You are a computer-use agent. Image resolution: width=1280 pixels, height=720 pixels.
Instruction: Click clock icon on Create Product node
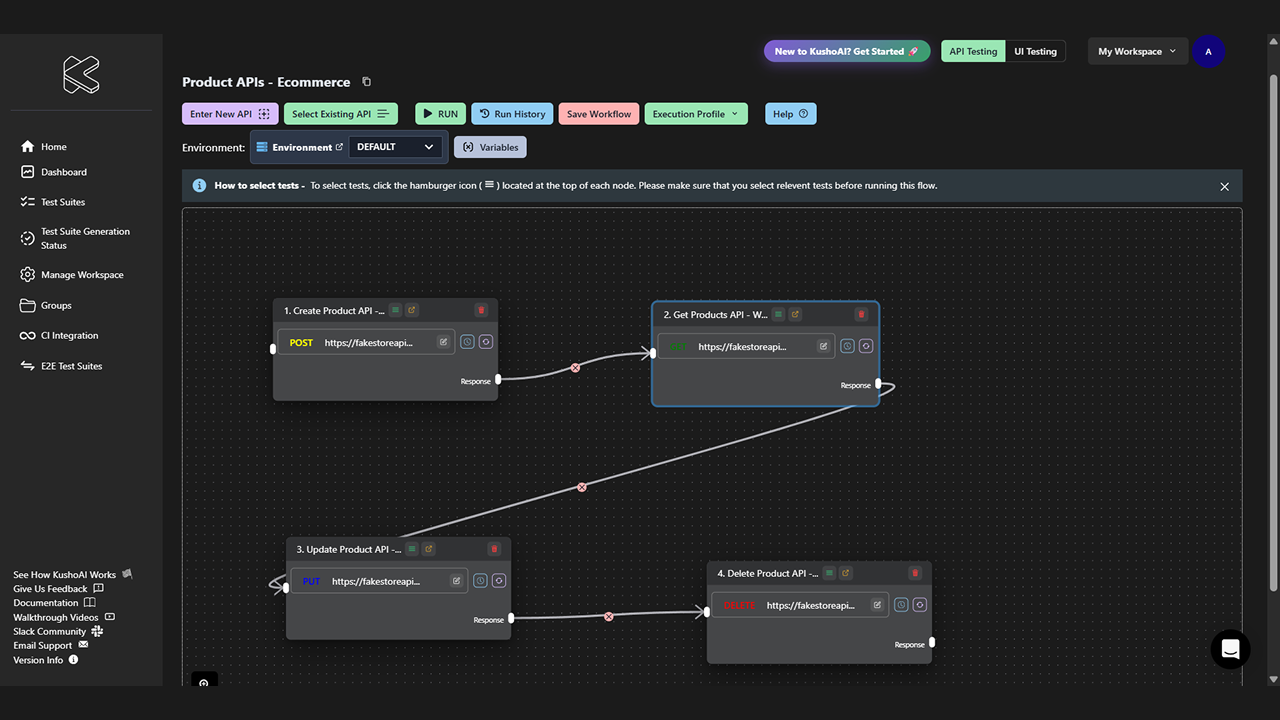(467, 342)
